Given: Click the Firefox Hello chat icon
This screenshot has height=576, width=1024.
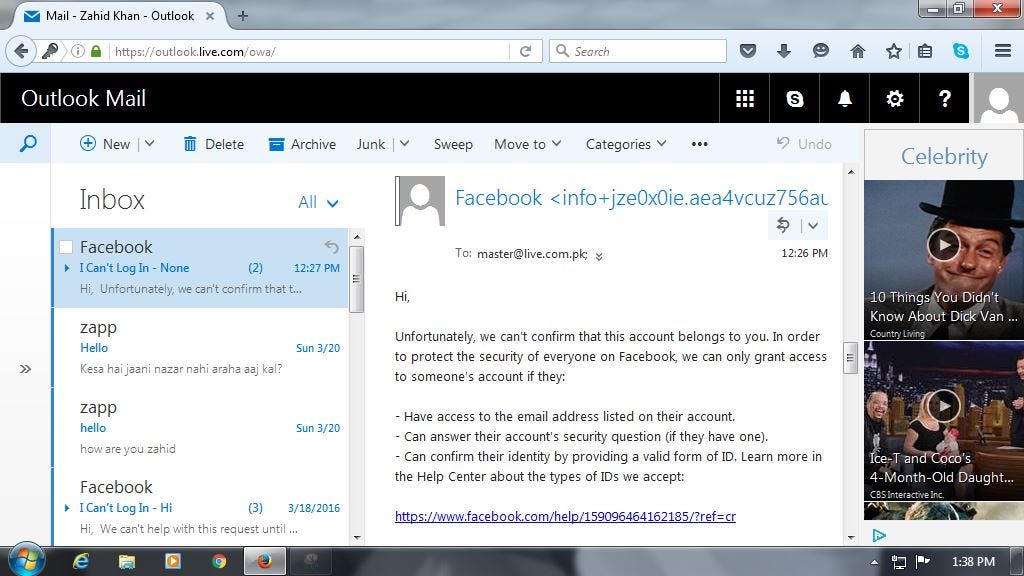Looking at the screenshot, I should (821, 51).
